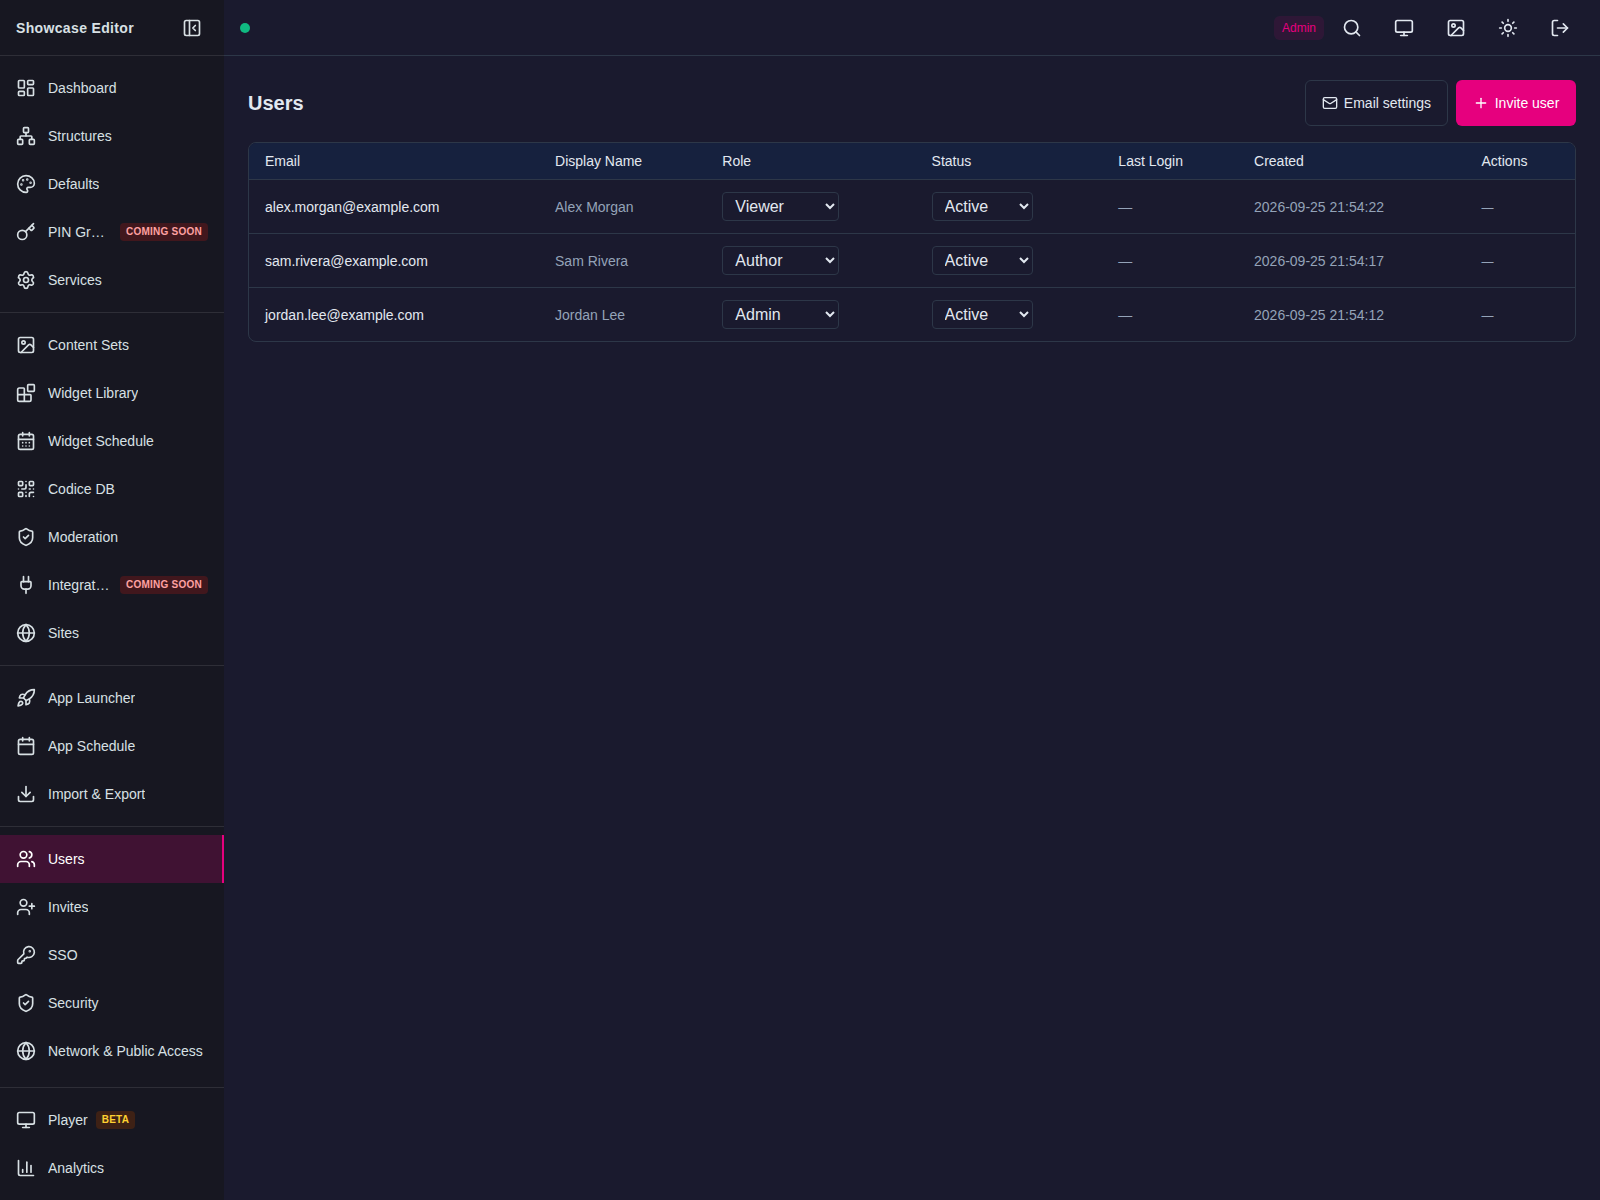Open Email settings
The image size is (1600, 1200).
[x=1376, y=103]
